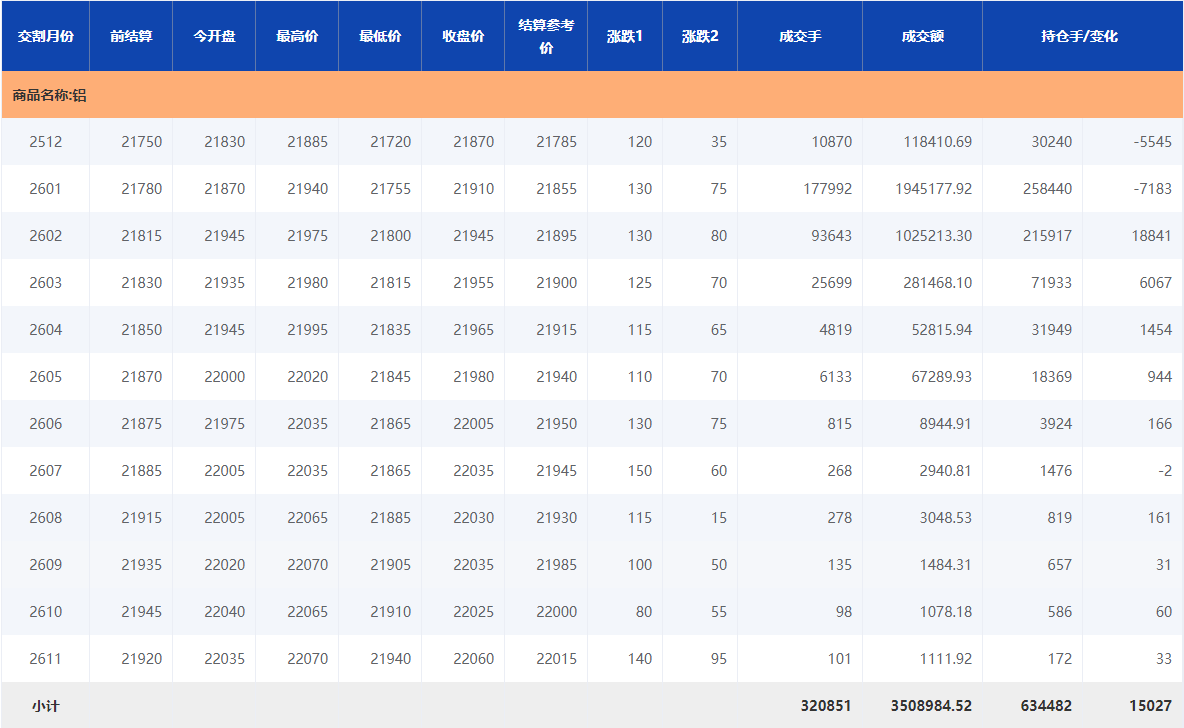
Task: Click the 最高价 column header
Action: (297, 36)
